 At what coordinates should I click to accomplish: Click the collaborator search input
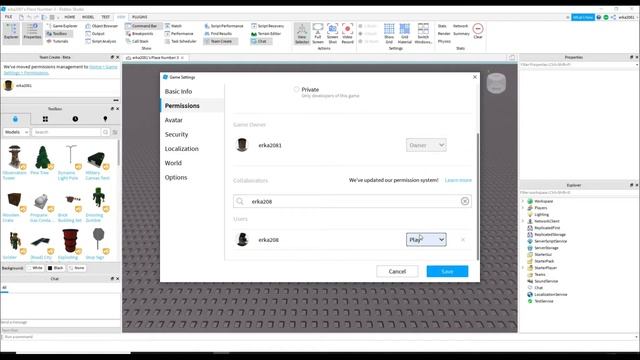click(352, 201)
